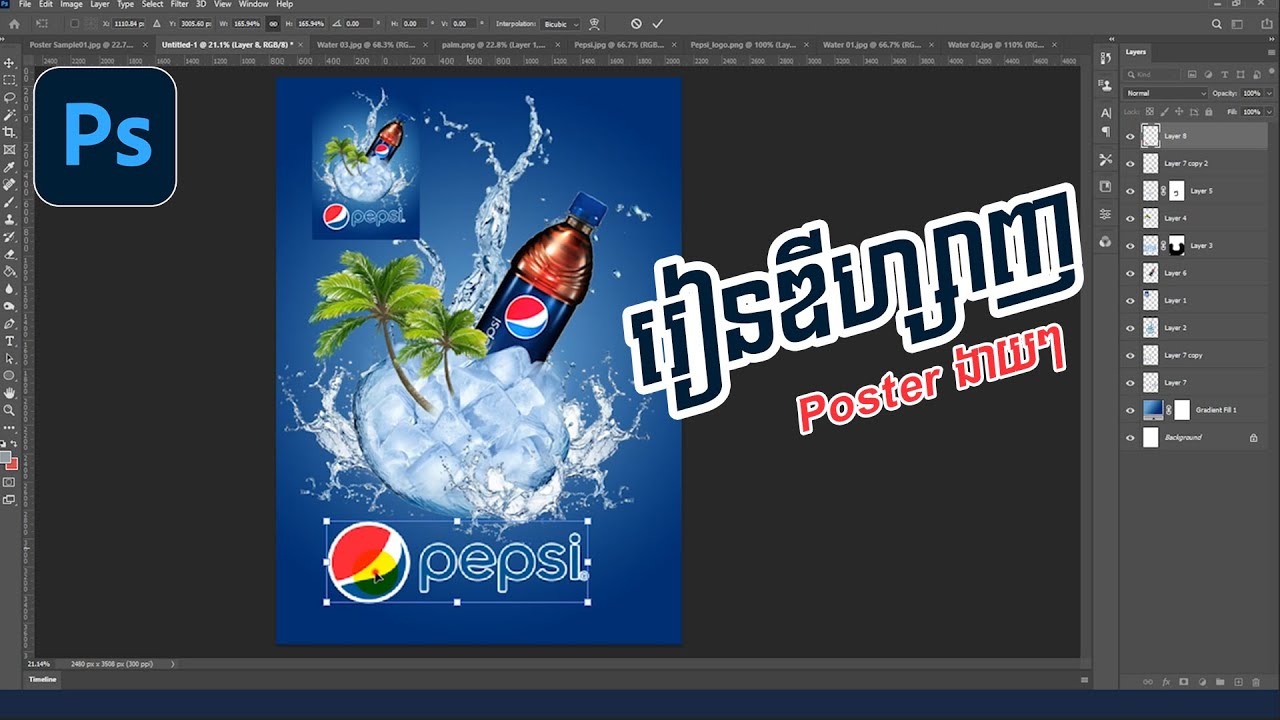Select the Lasso tool
The image size is (1280, 720).
(9, 97)
